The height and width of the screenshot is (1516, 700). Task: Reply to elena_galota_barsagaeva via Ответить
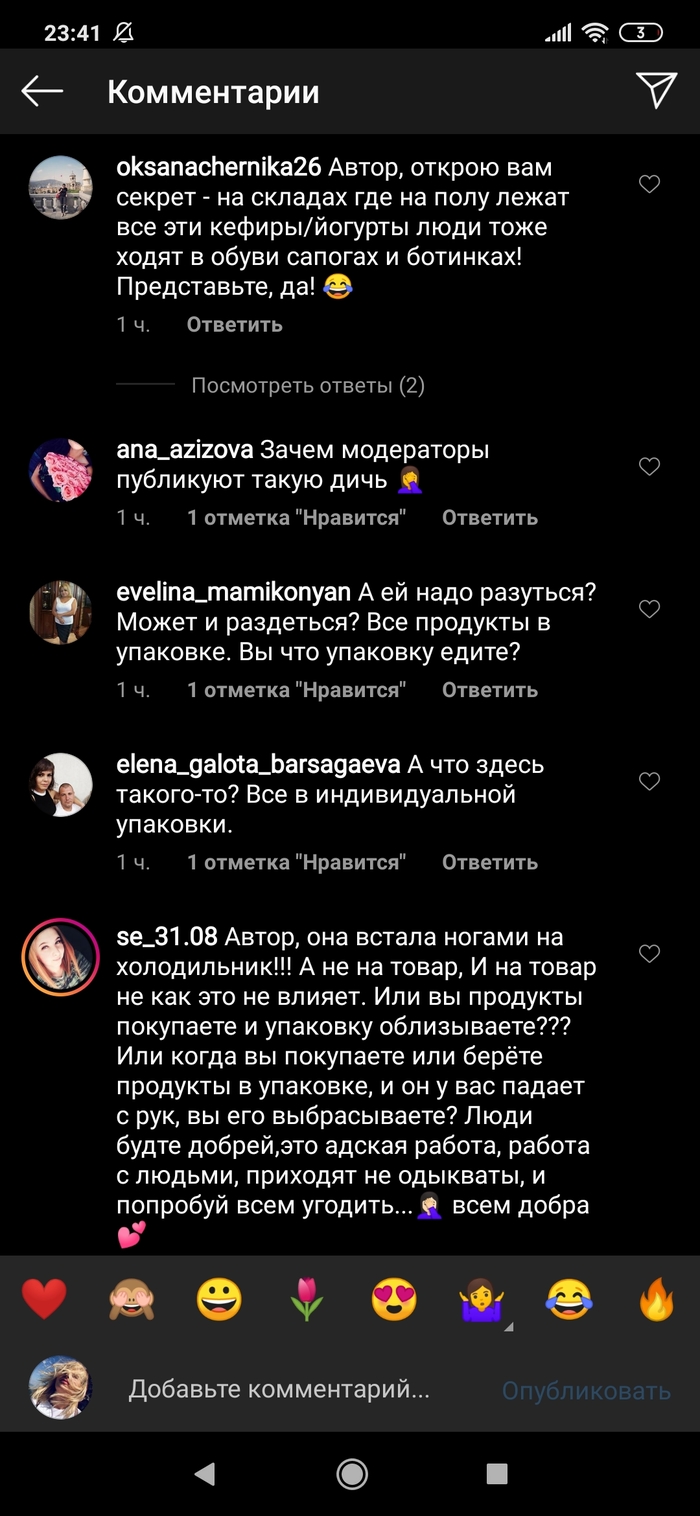click(490, 862)
